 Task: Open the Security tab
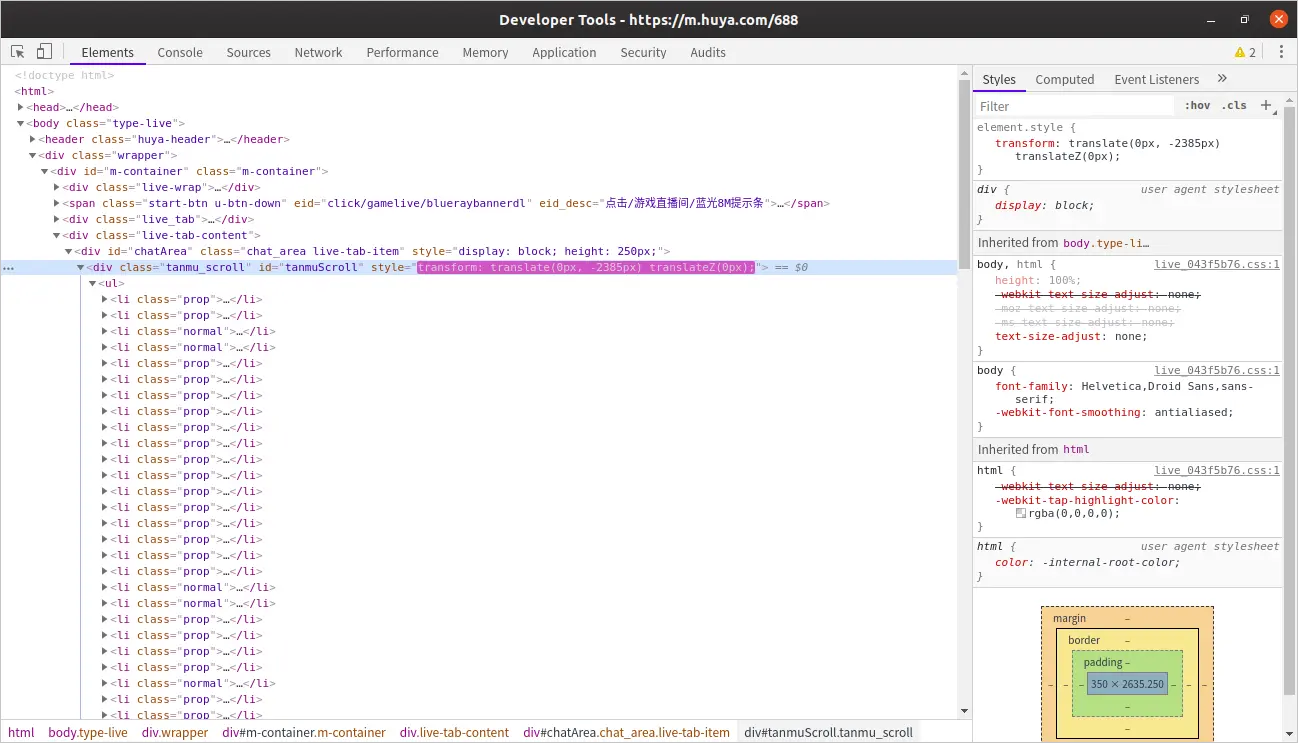click(x=643, y=52)
